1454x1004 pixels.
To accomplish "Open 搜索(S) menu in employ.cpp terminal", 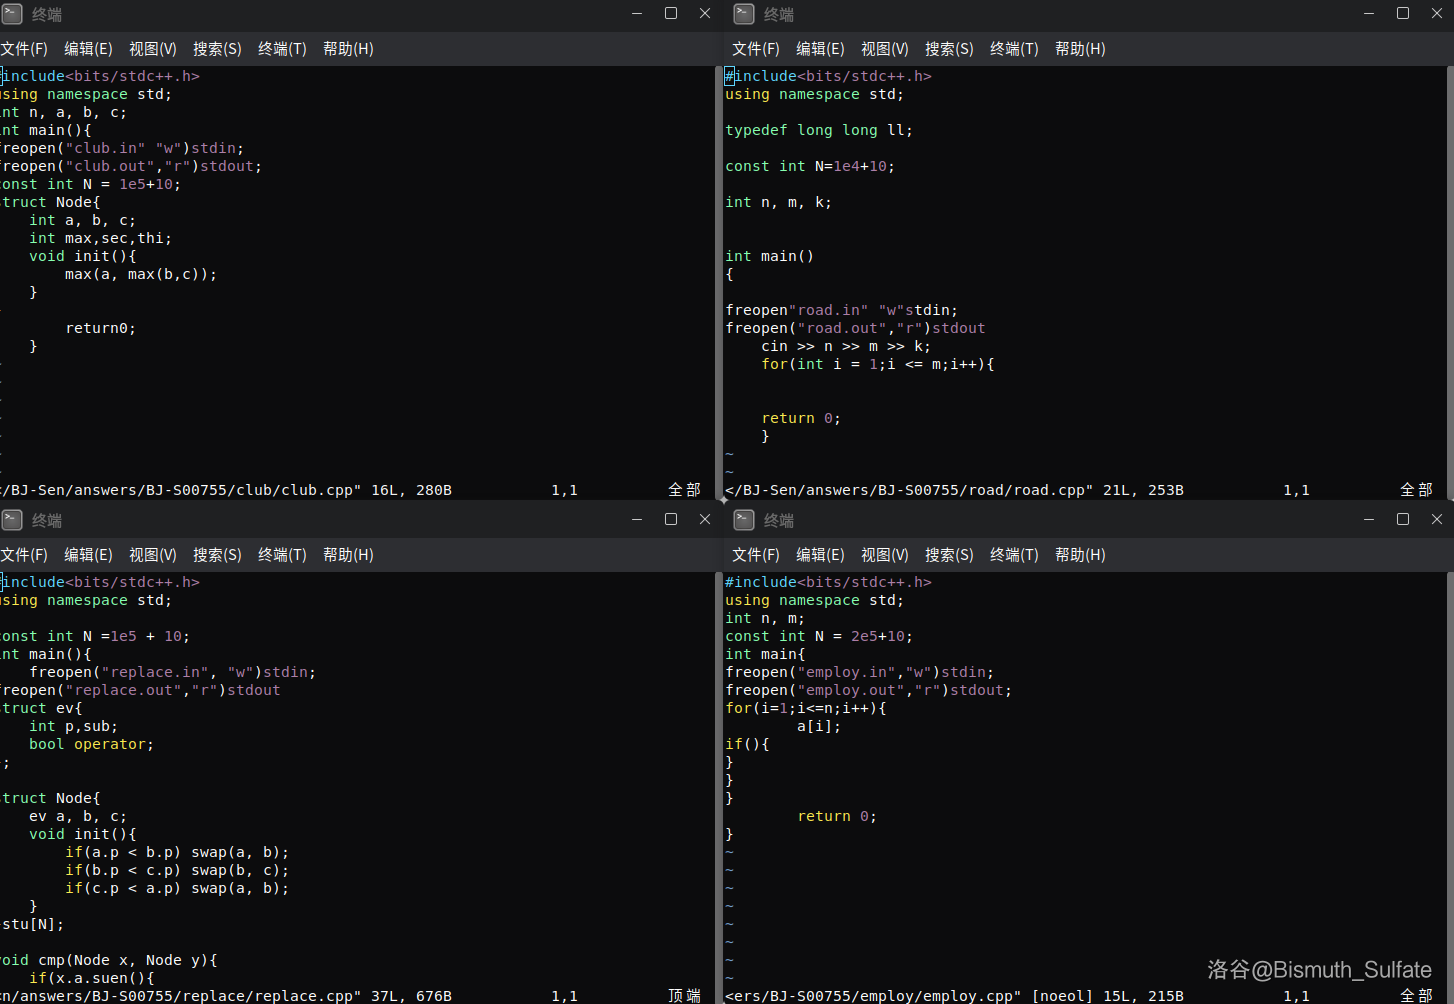I will [x=949, y=555].
